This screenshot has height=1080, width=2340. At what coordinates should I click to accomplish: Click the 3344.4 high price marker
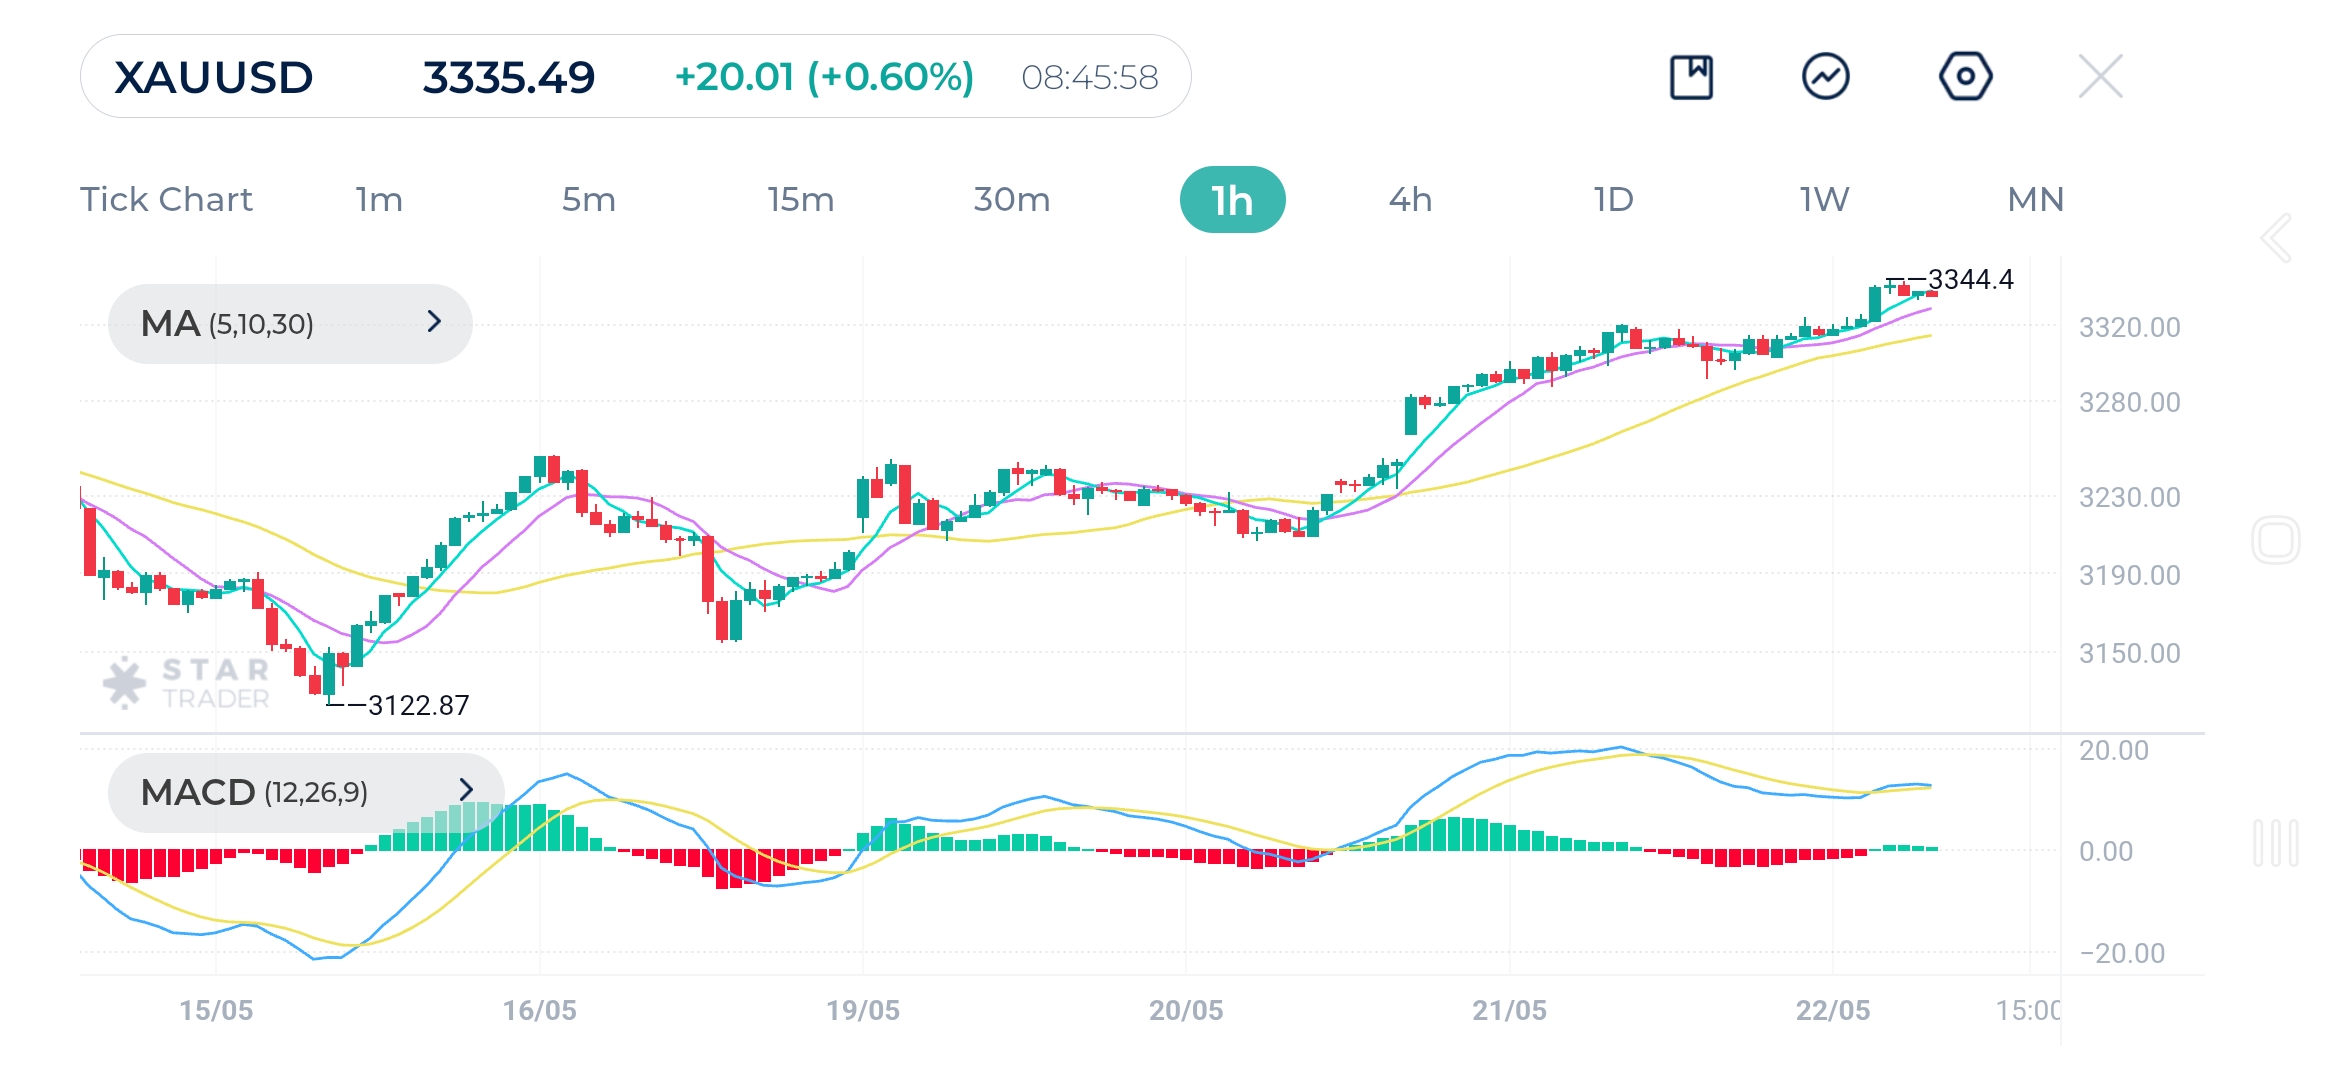1969,280
